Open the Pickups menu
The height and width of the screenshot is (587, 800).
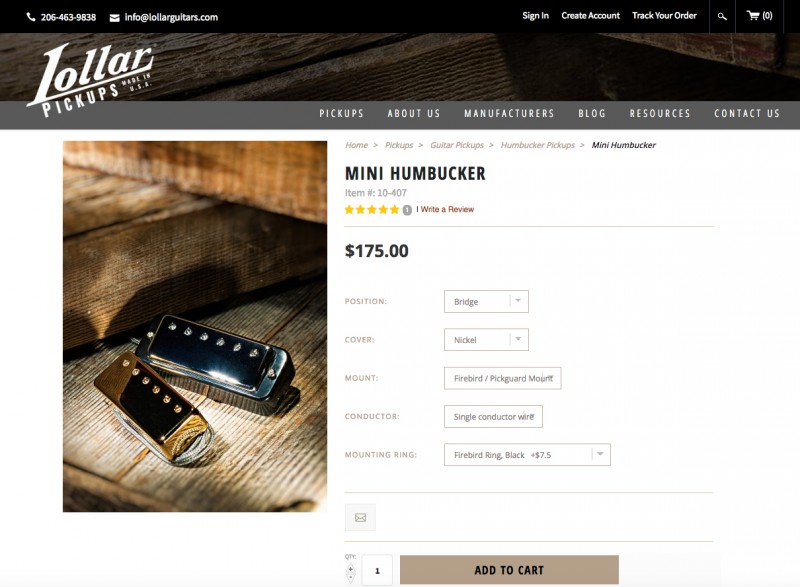[x=341, y=114]
